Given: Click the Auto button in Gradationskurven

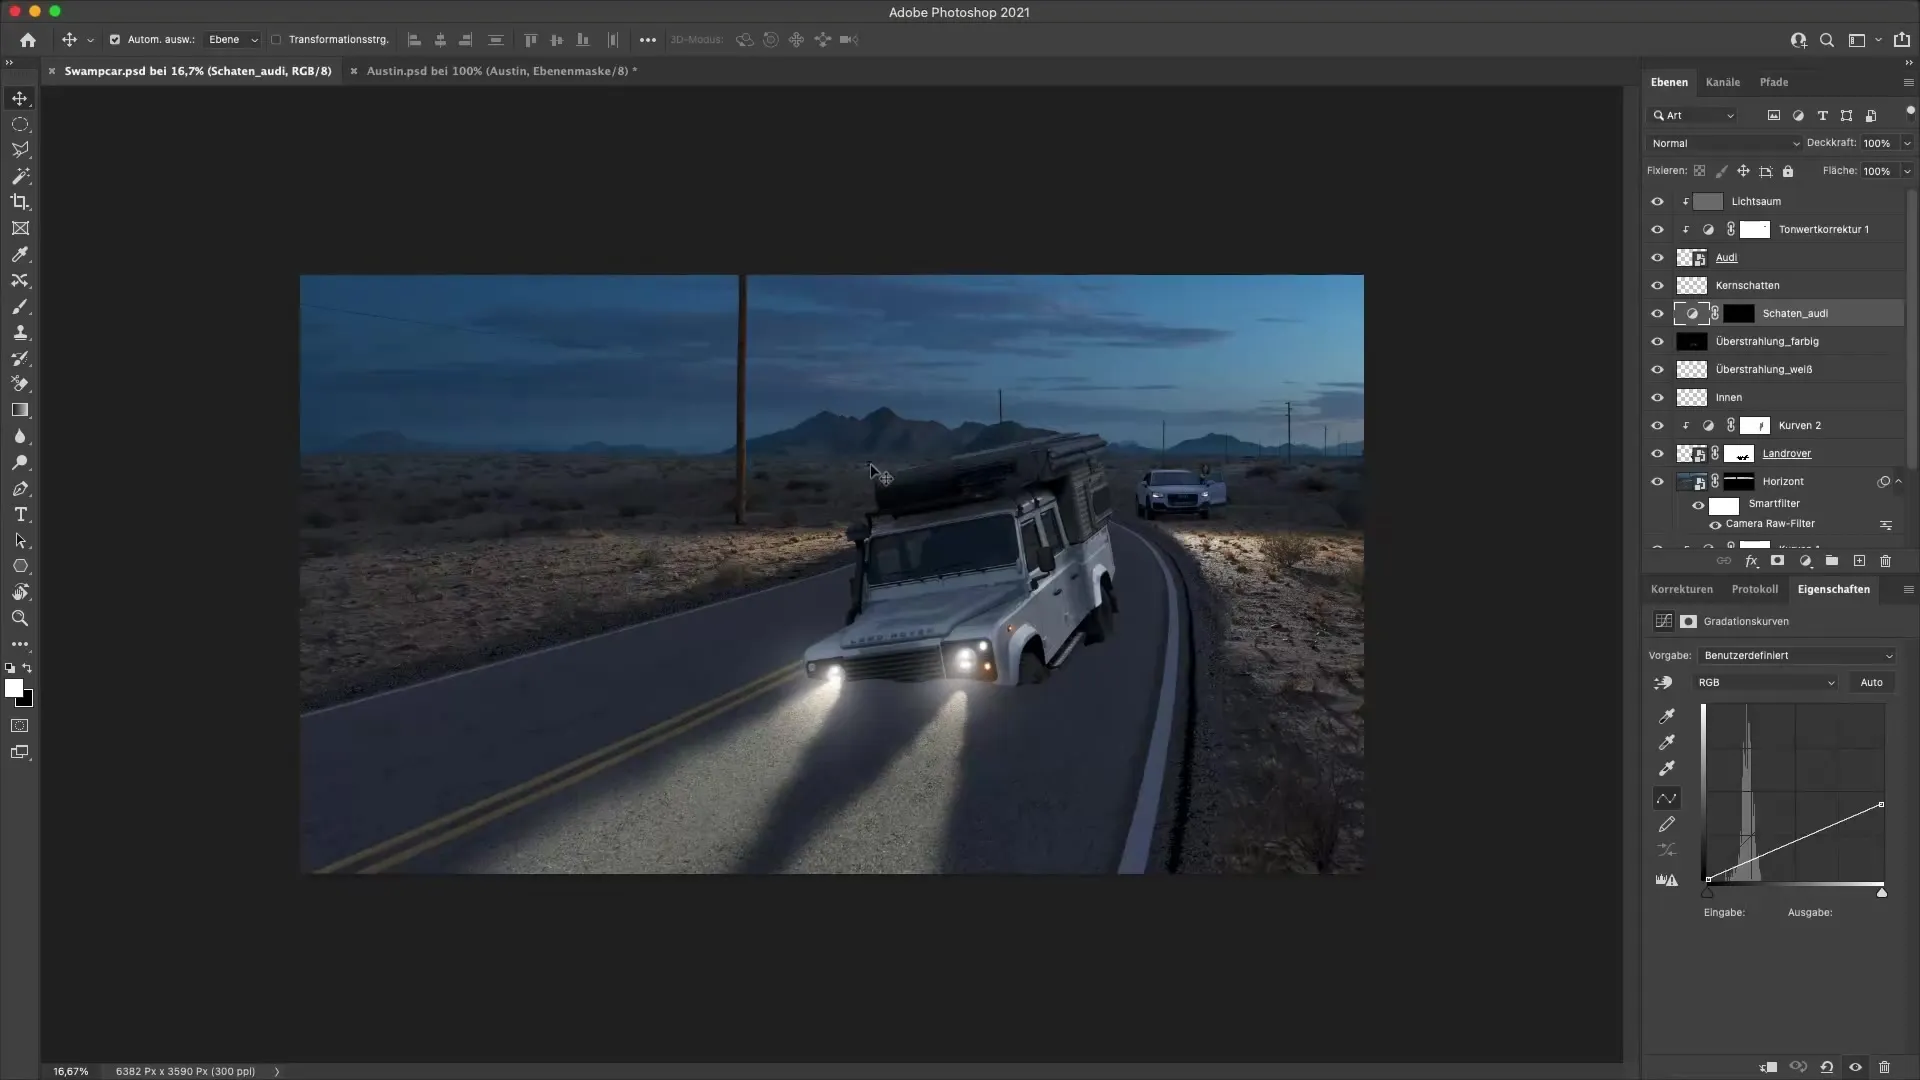Looking at the screenshot, I should tap(1871, 682).
